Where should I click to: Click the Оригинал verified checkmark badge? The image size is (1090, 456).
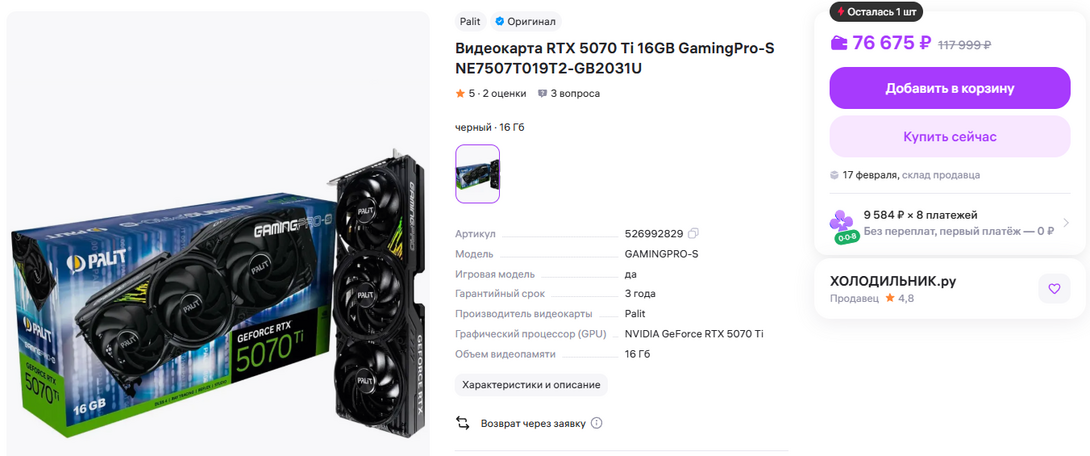point(499,22)
